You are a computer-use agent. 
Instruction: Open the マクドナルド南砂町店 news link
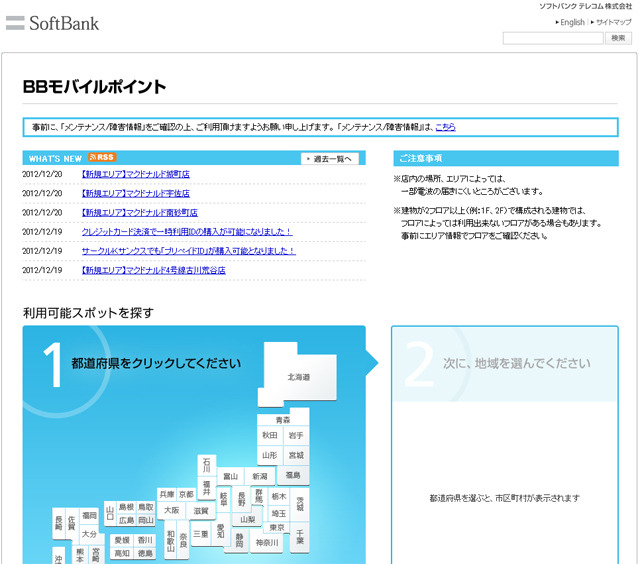(x=140, y=212)
